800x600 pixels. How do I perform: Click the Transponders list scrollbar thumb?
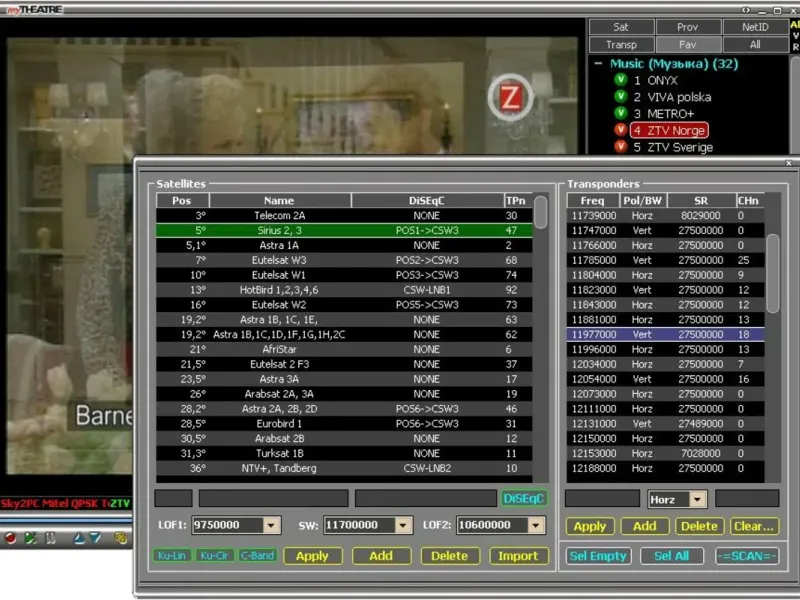(773, 273)
